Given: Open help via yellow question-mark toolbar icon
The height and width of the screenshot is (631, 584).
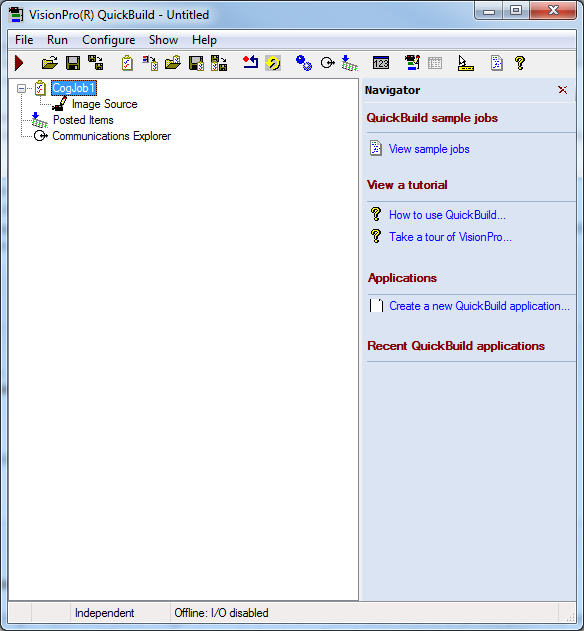Looking at the screenshot, I should (x=520, y=63).
